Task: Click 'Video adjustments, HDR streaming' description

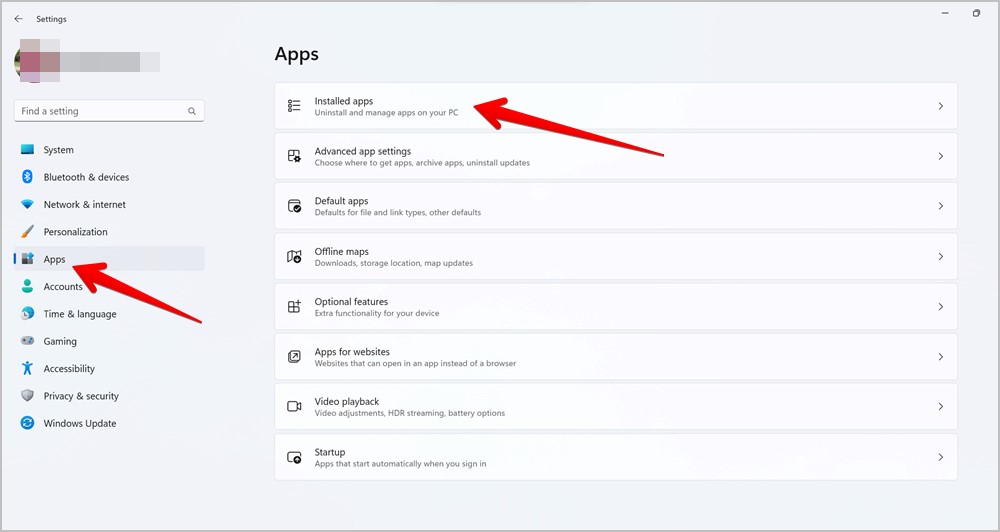Action: point(409,413)
